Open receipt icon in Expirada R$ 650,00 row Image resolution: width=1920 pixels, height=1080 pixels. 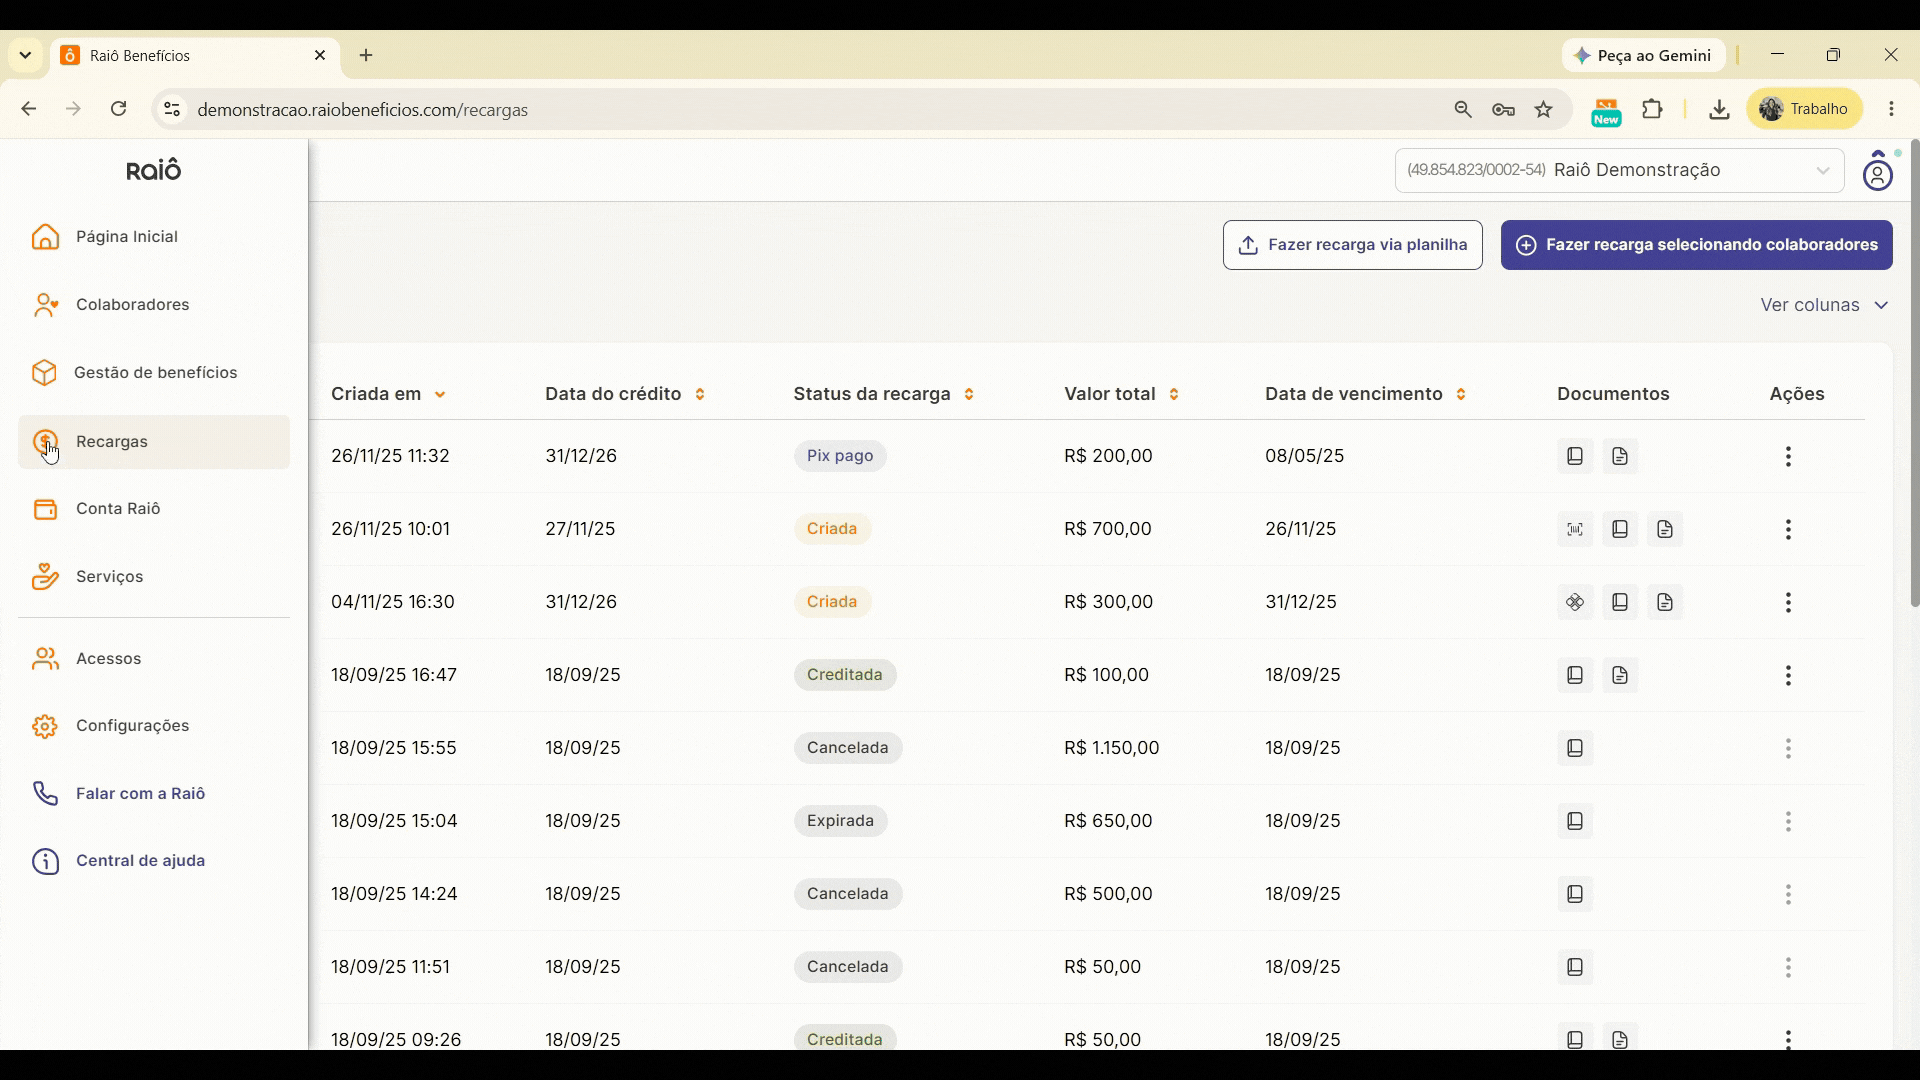point(1575,821)
